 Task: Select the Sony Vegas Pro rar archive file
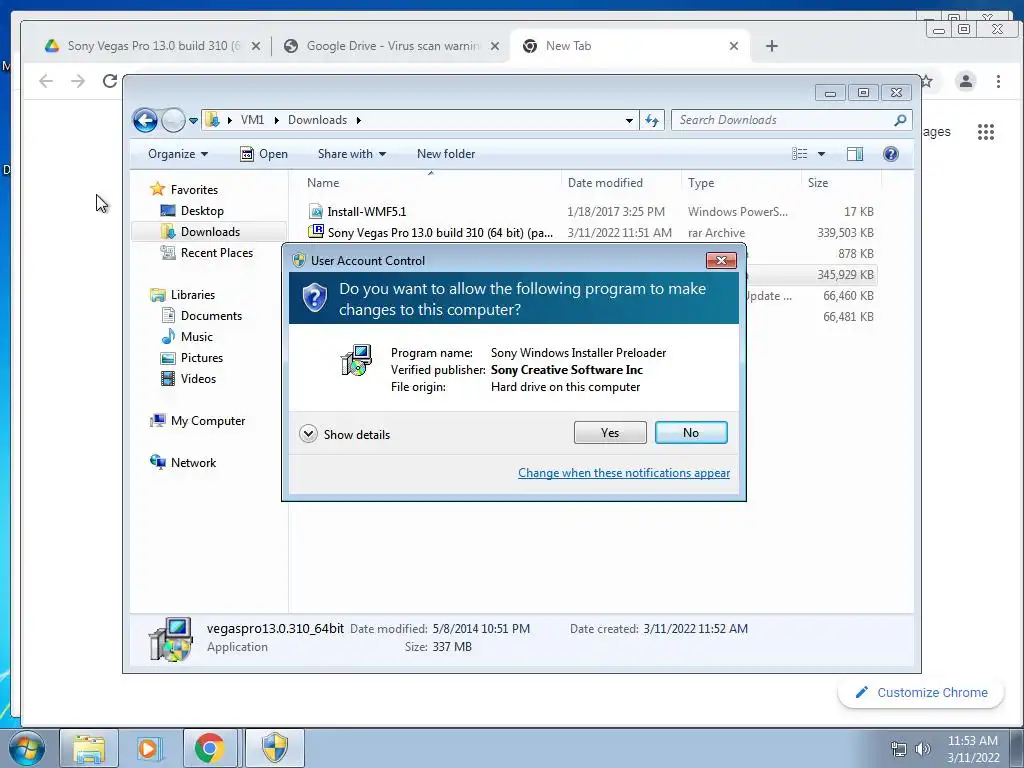pos(440,232)
